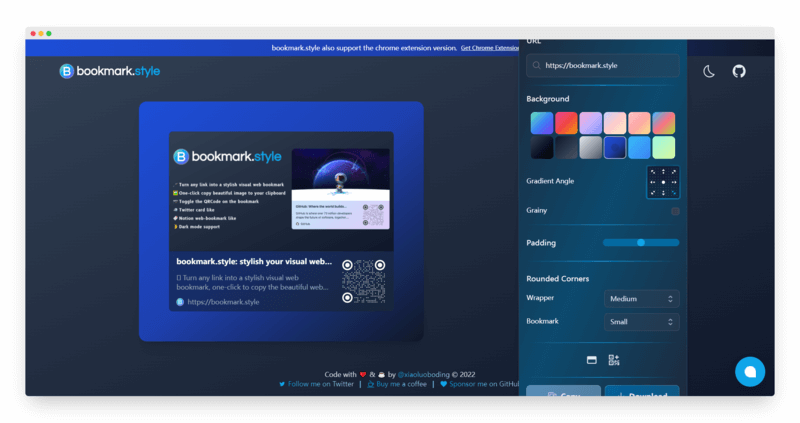Switch to the card layout icon
The height and width of the screenshot is (423, 800).
591,360
